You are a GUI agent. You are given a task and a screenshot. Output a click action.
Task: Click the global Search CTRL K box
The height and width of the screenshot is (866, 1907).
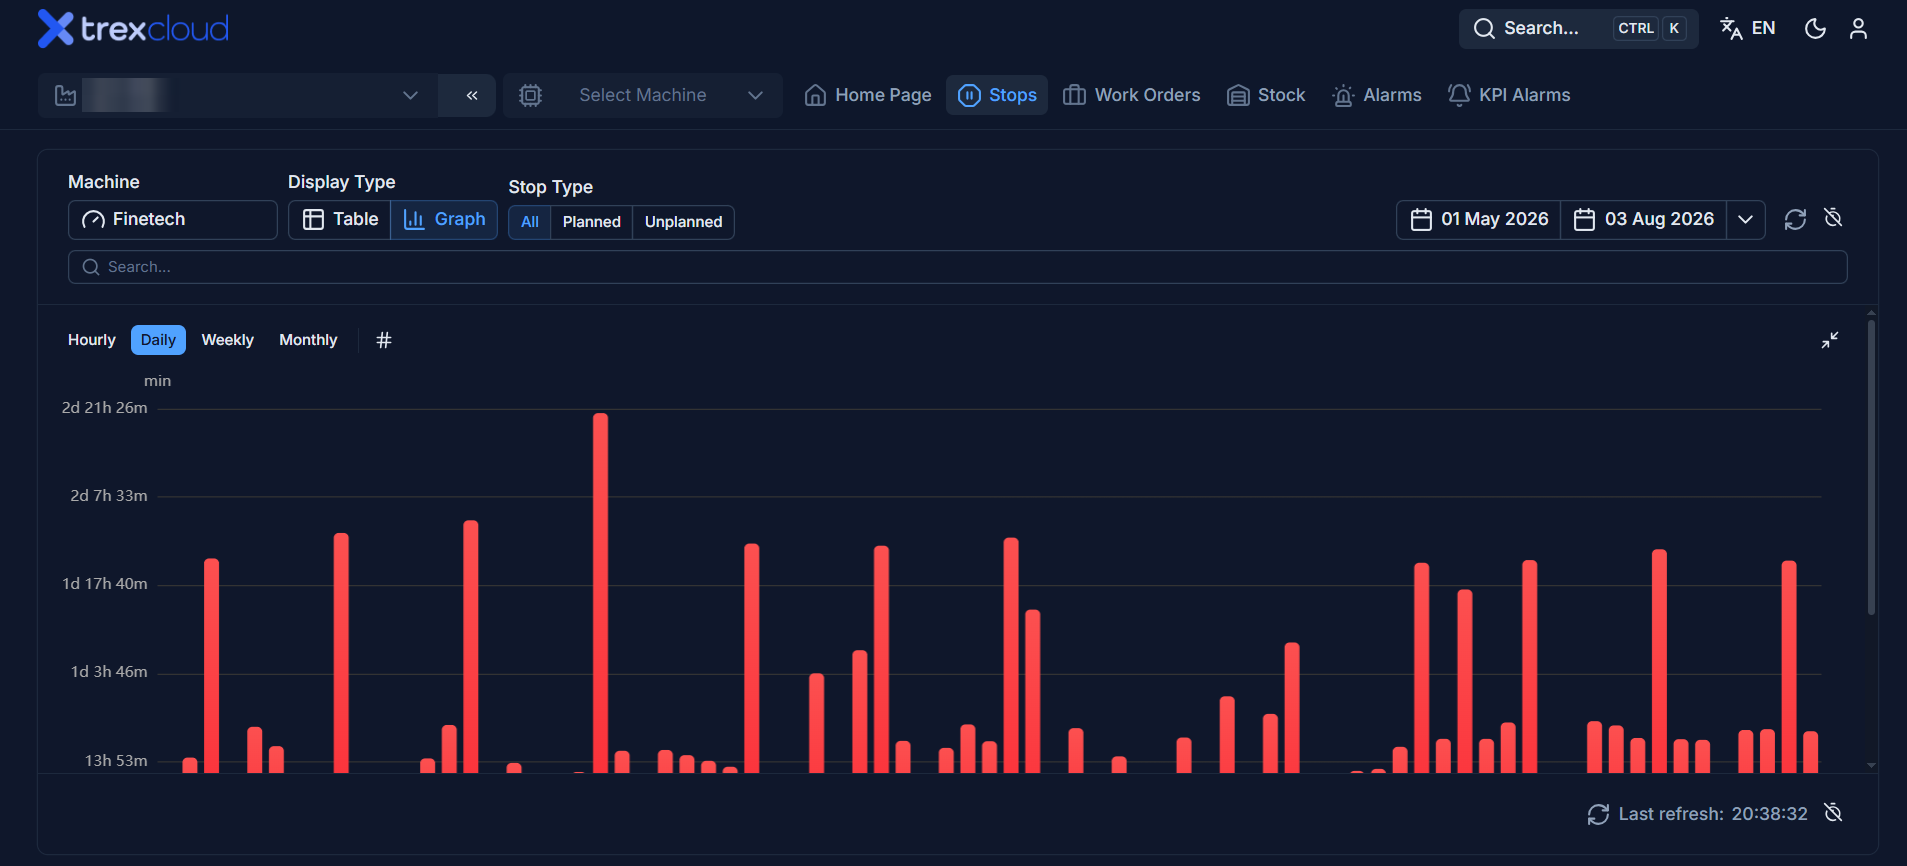click(1578, 28)
